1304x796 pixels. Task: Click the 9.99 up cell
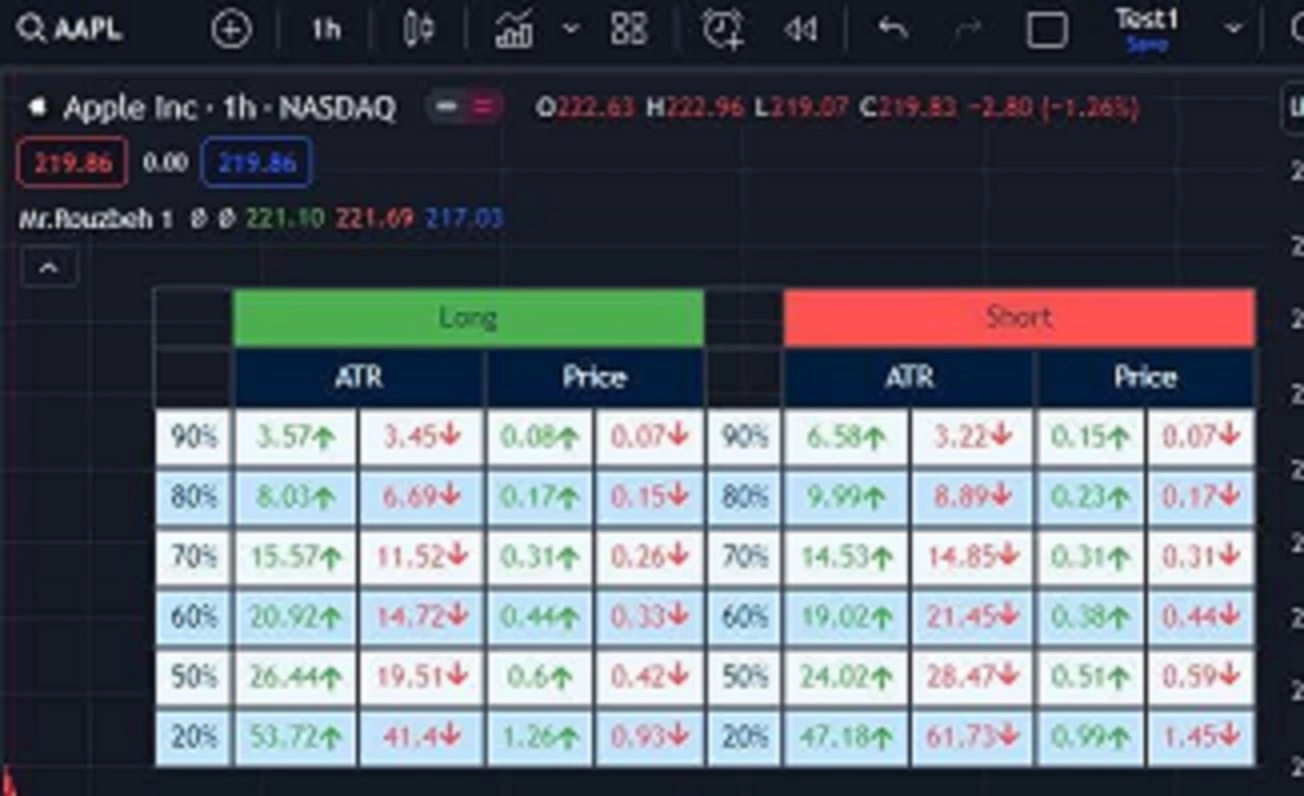point(846,497)
